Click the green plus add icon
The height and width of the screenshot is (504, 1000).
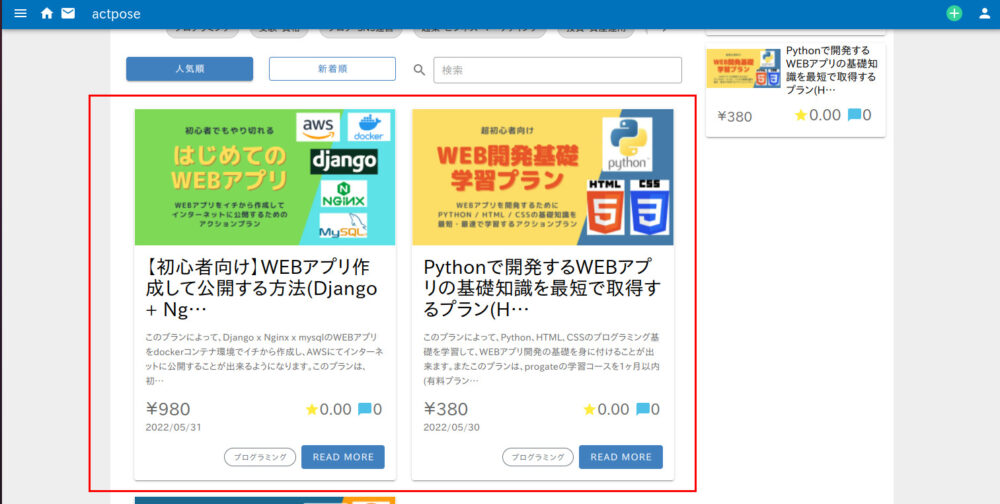954,13
